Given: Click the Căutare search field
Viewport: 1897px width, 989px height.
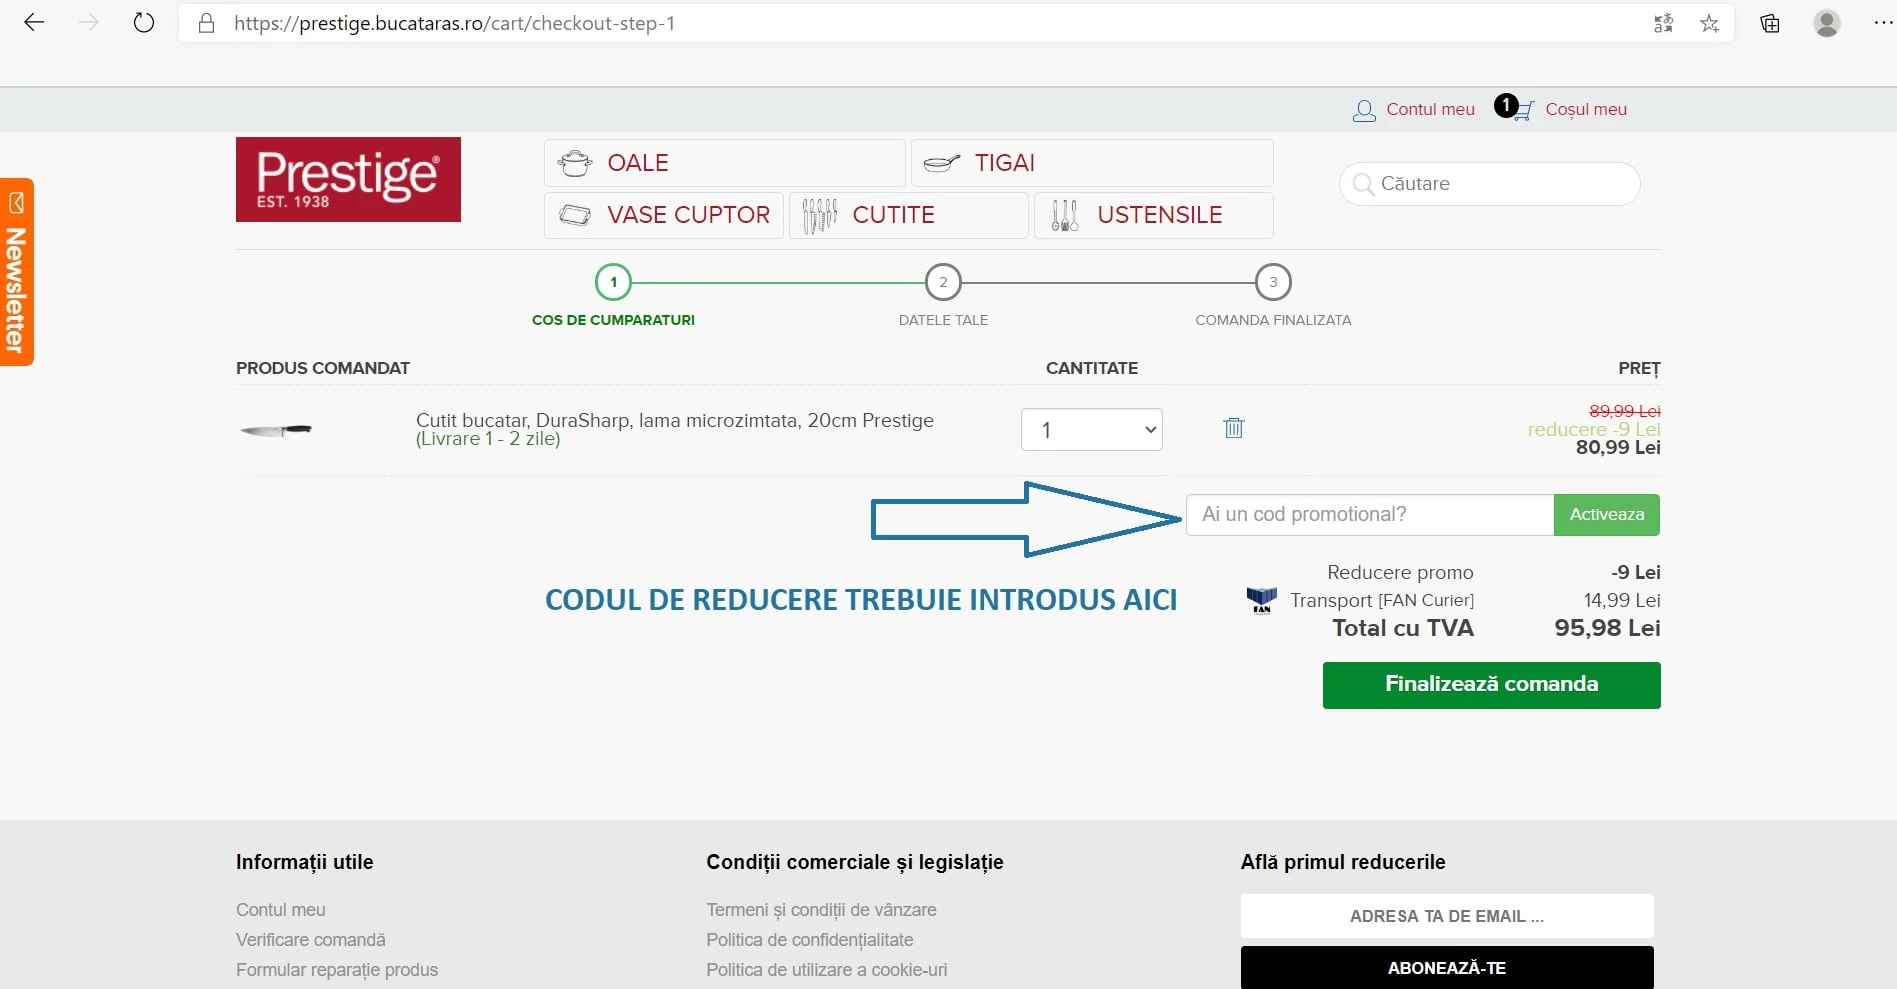Looking at the screenshot, I should point(1489,184).
